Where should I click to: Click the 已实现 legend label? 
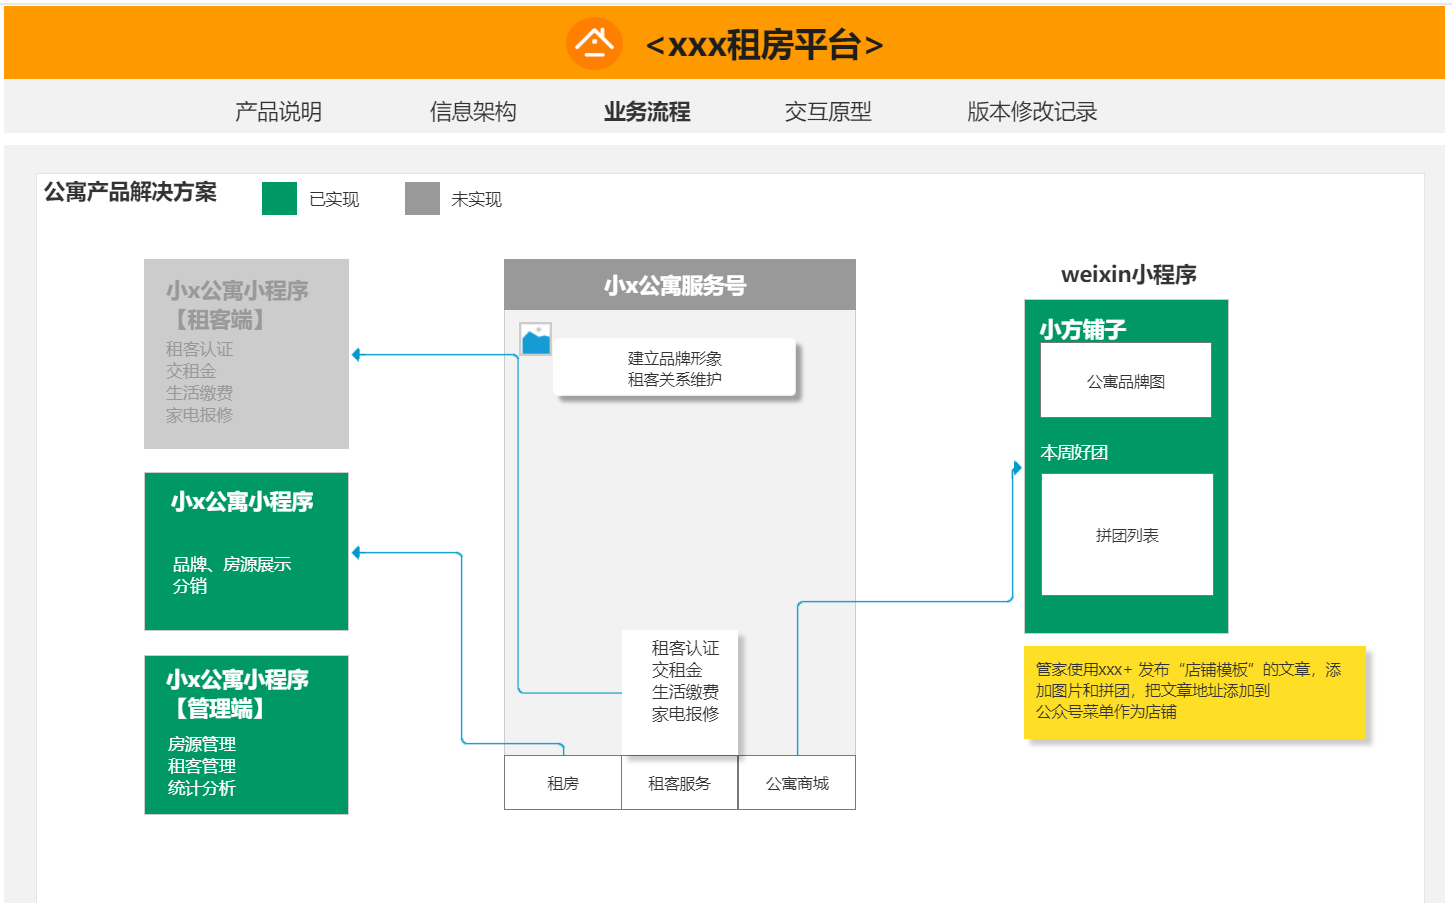[x=334, y=199]
